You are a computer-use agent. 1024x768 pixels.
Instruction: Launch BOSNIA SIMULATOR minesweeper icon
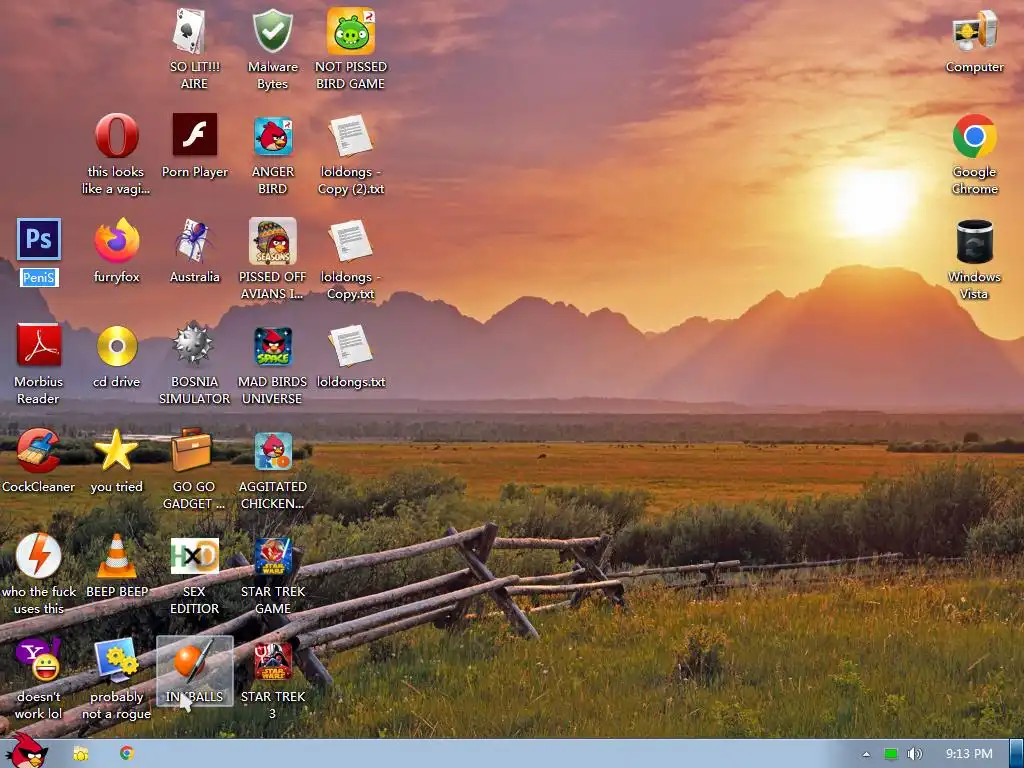tap(193, 344)
